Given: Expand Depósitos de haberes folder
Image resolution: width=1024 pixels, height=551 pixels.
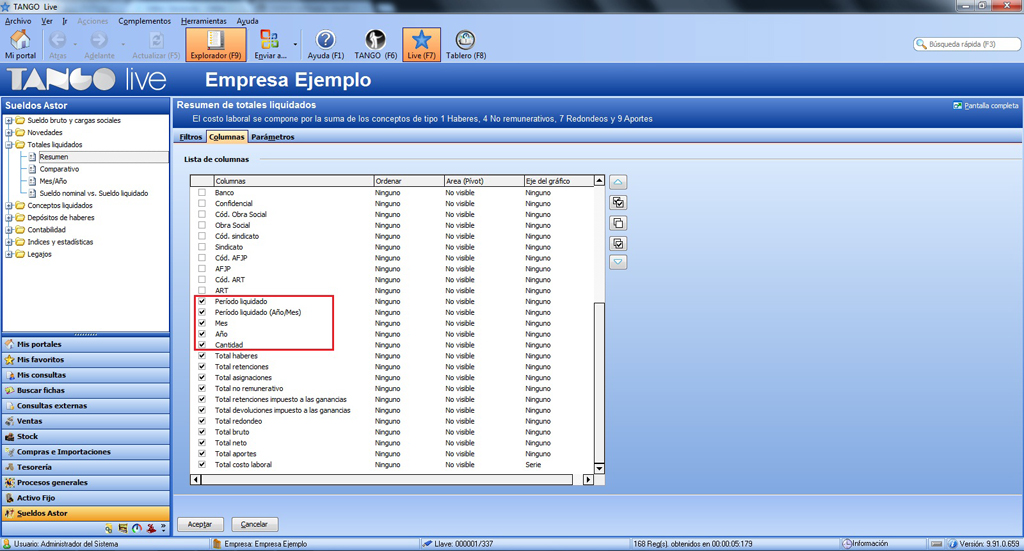Looking at the screenshot, I should [x=8, y=217].
